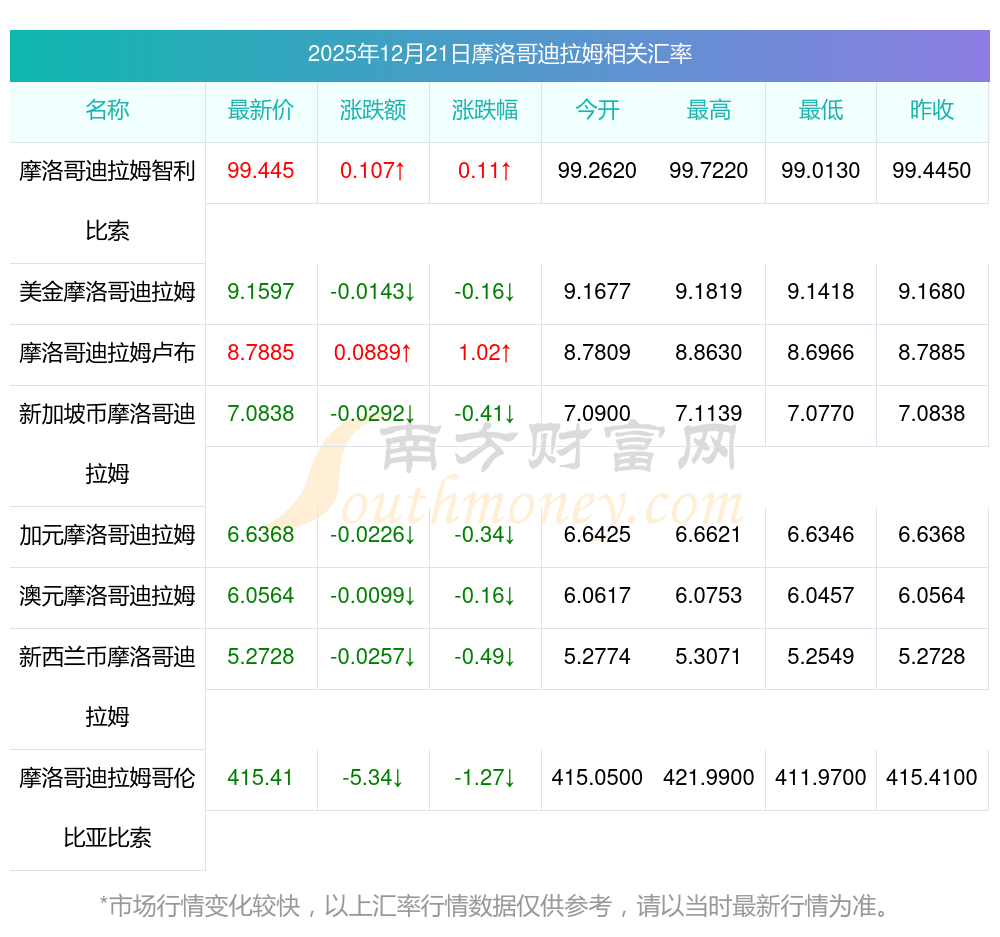The height and width of the screenshot is (937, 1000).
Task: Select the 最新价 column header
Action: coord(261,111)
